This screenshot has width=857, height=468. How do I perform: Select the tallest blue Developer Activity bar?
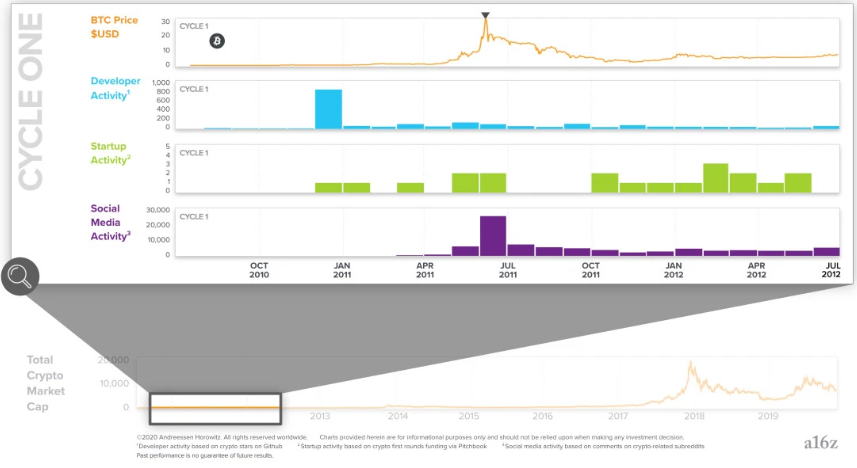click(x=328, y=109)
